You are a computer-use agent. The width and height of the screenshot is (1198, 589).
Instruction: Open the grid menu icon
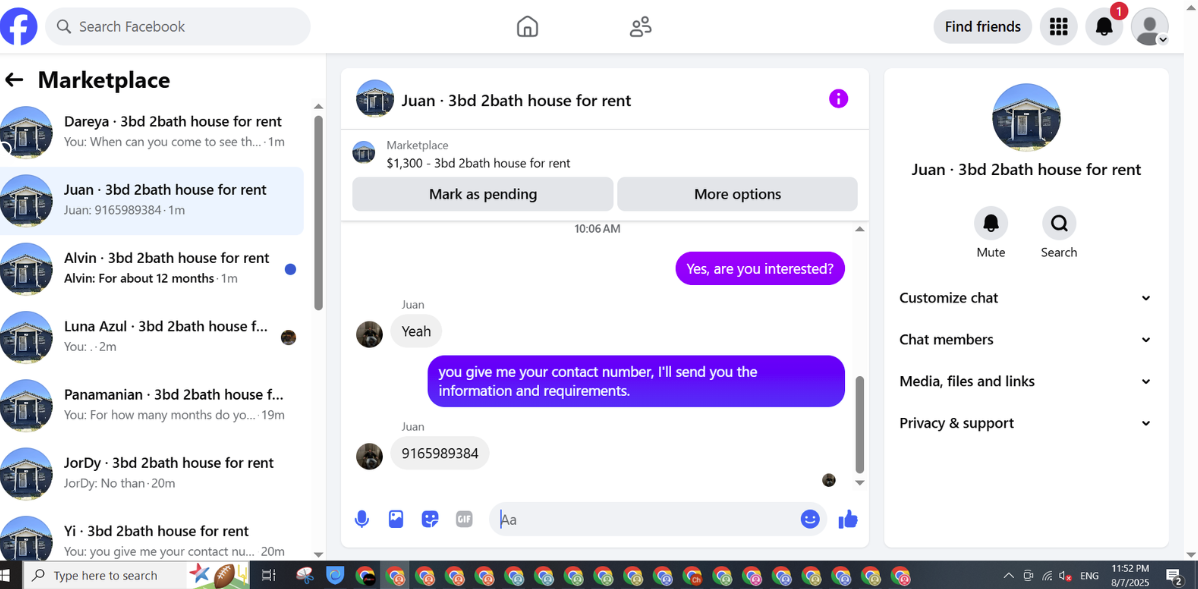tap(1058, 27)
